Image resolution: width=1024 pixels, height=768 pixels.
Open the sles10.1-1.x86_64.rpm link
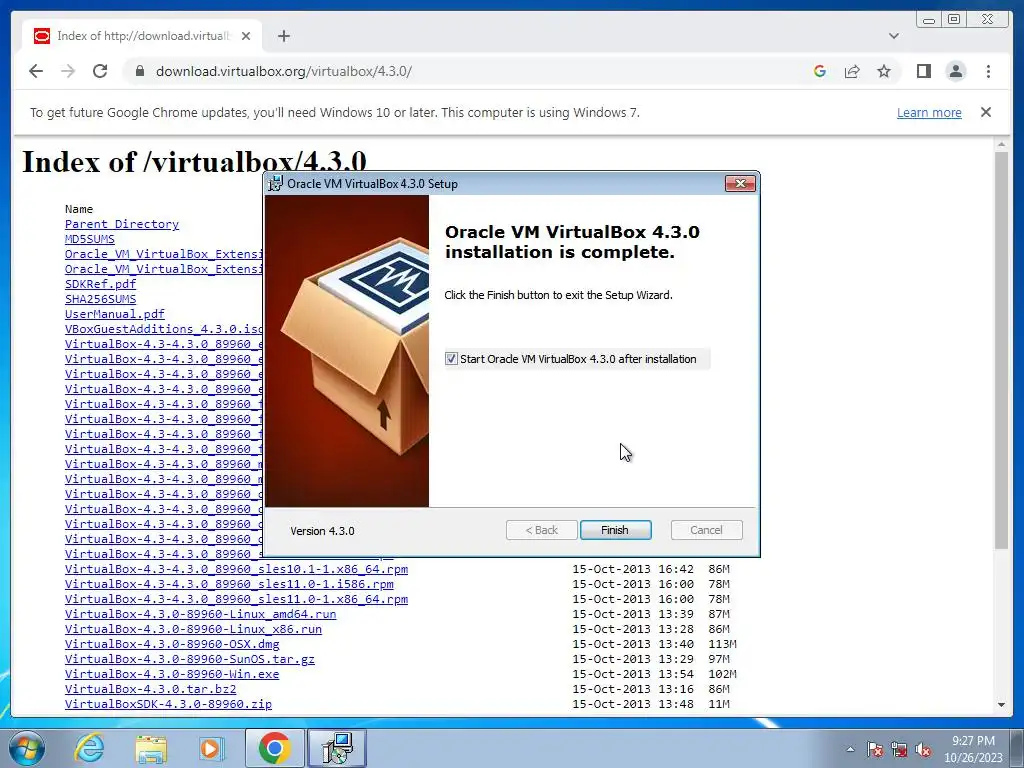236,569
